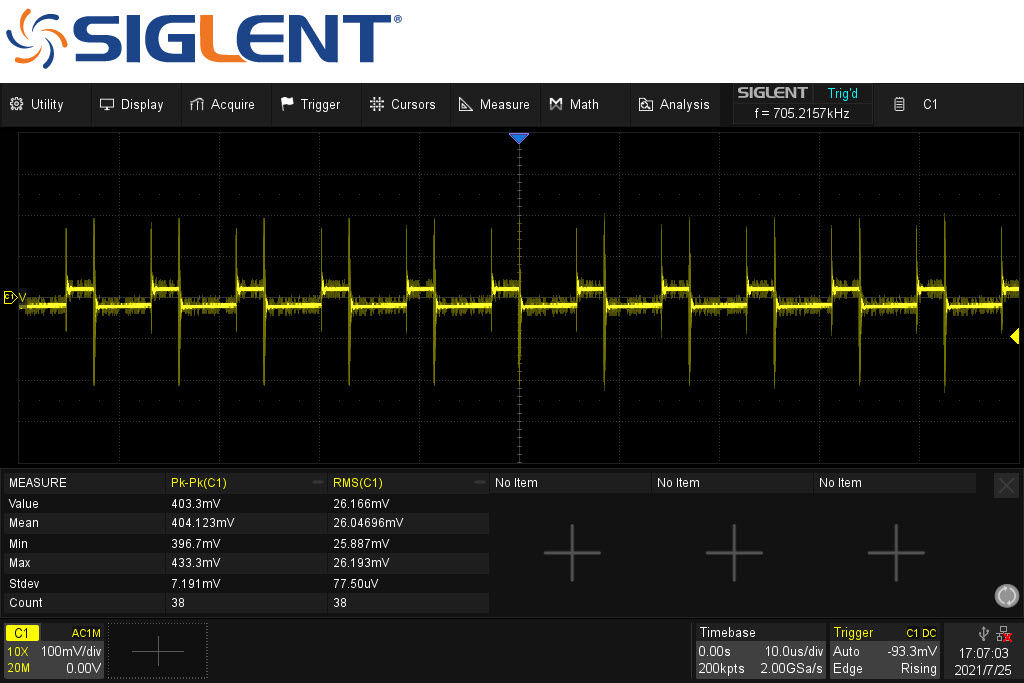Open the Display menu

coord(131,104)
